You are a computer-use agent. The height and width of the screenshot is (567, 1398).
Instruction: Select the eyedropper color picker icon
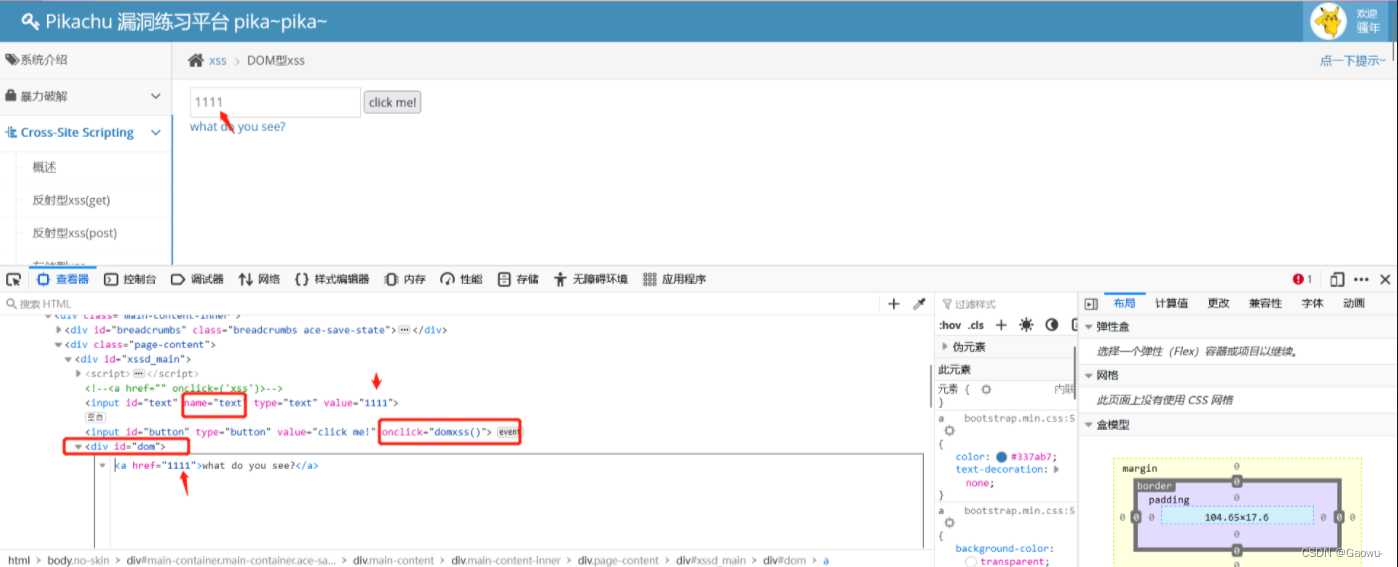[919, 304]
